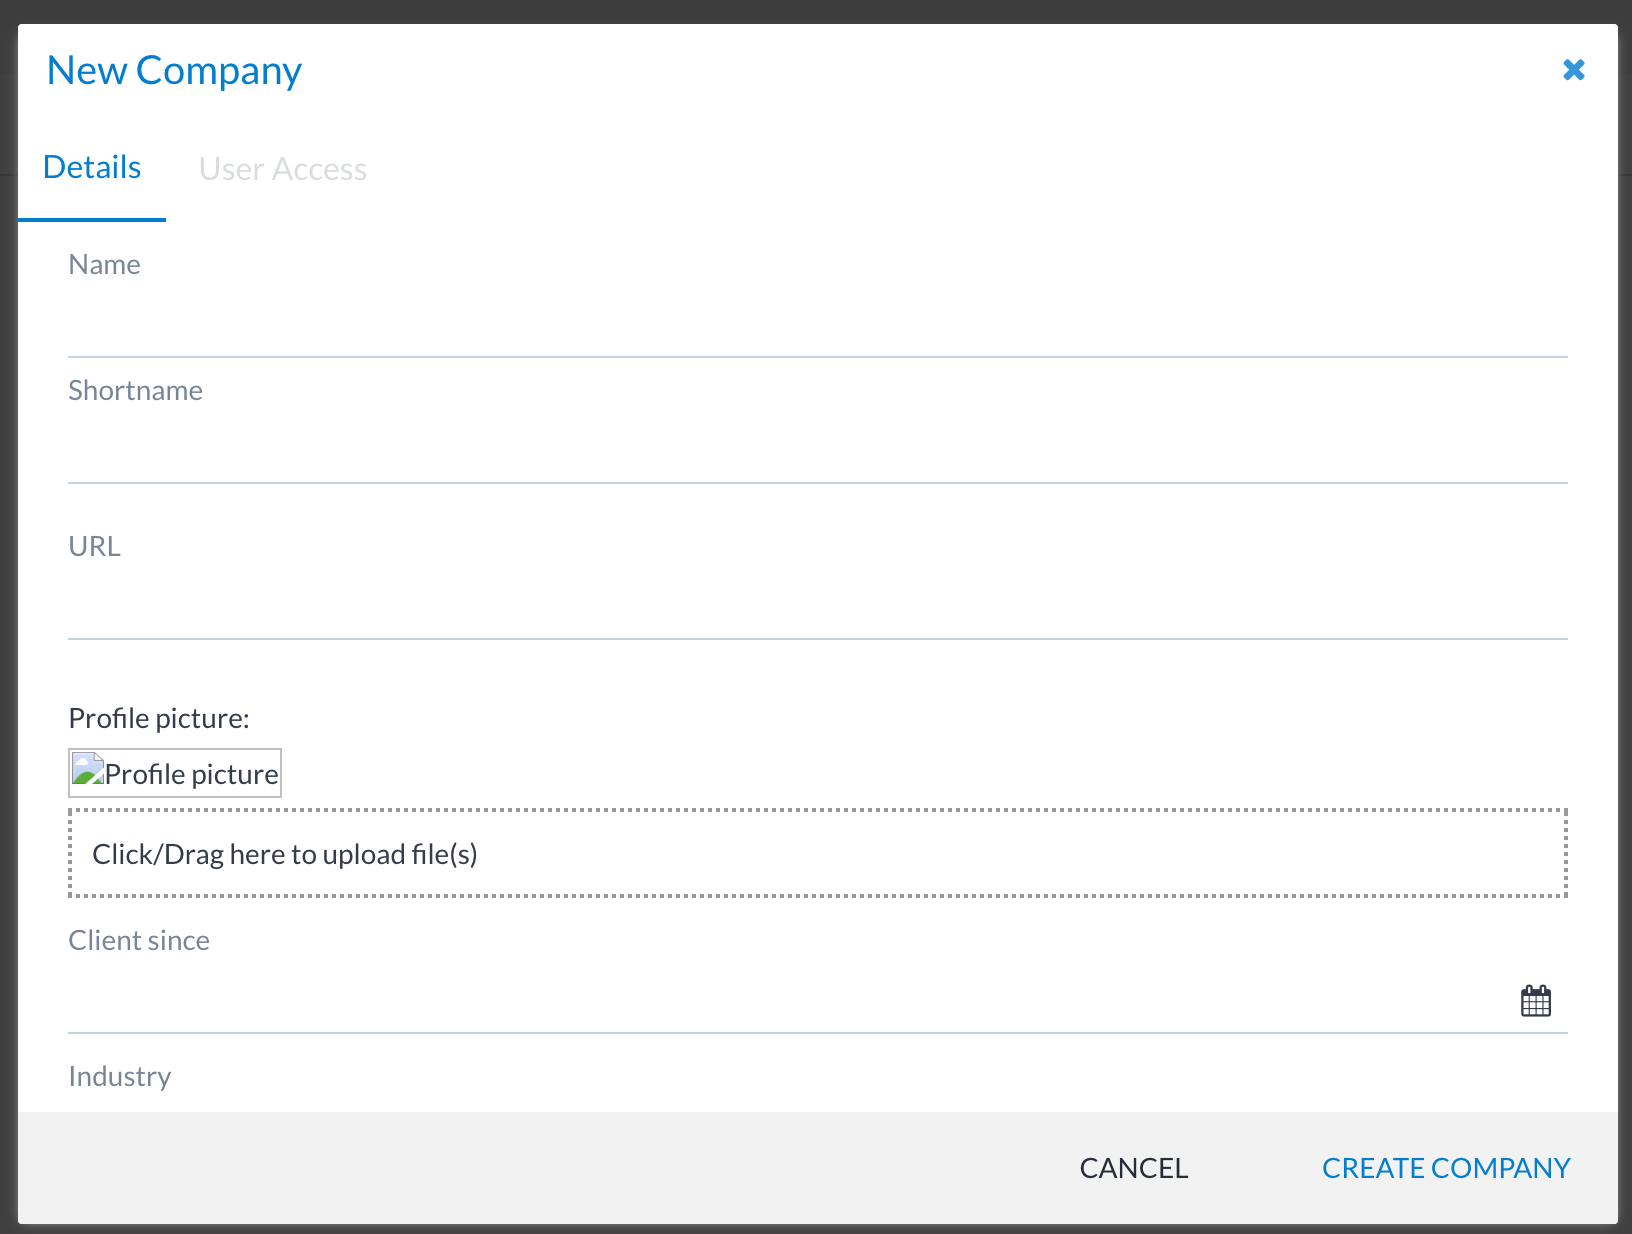Image resolution: width=1632 pixels, height=1234 pixels.
Task: Click the Name field label
Action: (x=104, y=265)
